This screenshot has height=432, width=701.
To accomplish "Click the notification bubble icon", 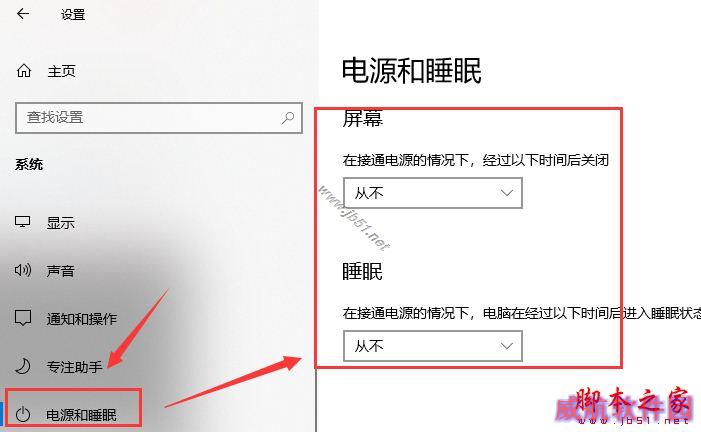I will (23, 318).
